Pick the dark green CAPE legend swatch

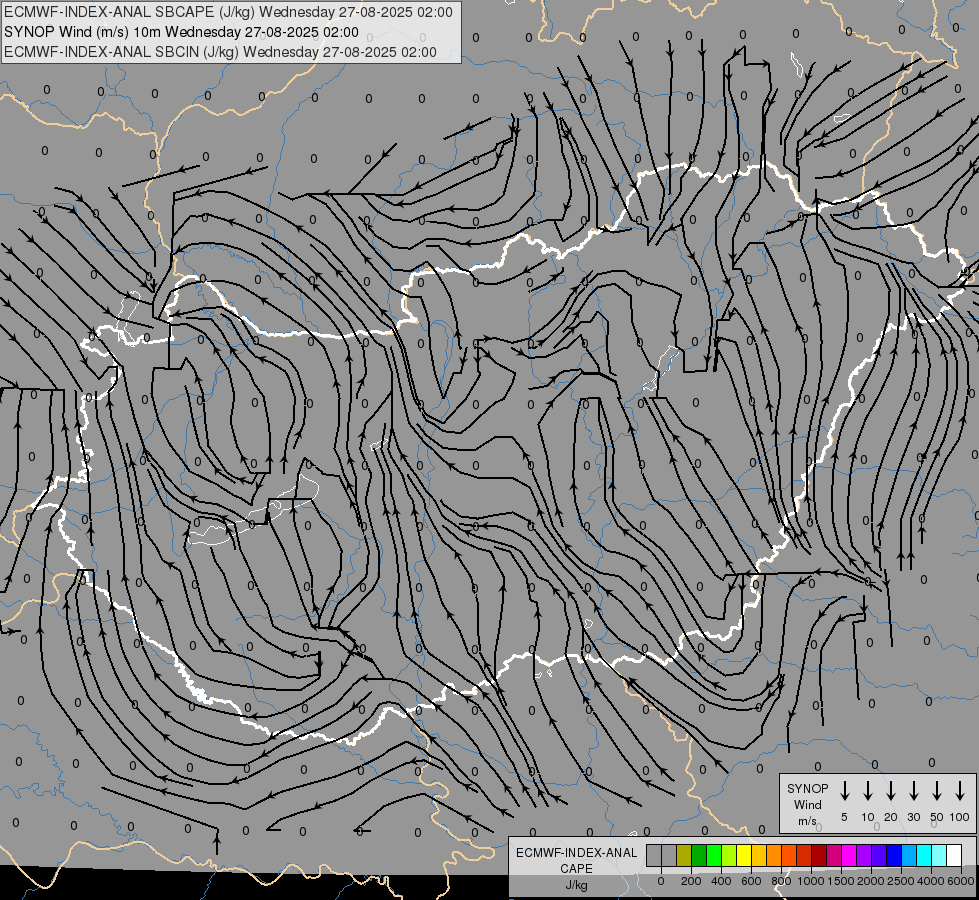(x=699, y=855)
